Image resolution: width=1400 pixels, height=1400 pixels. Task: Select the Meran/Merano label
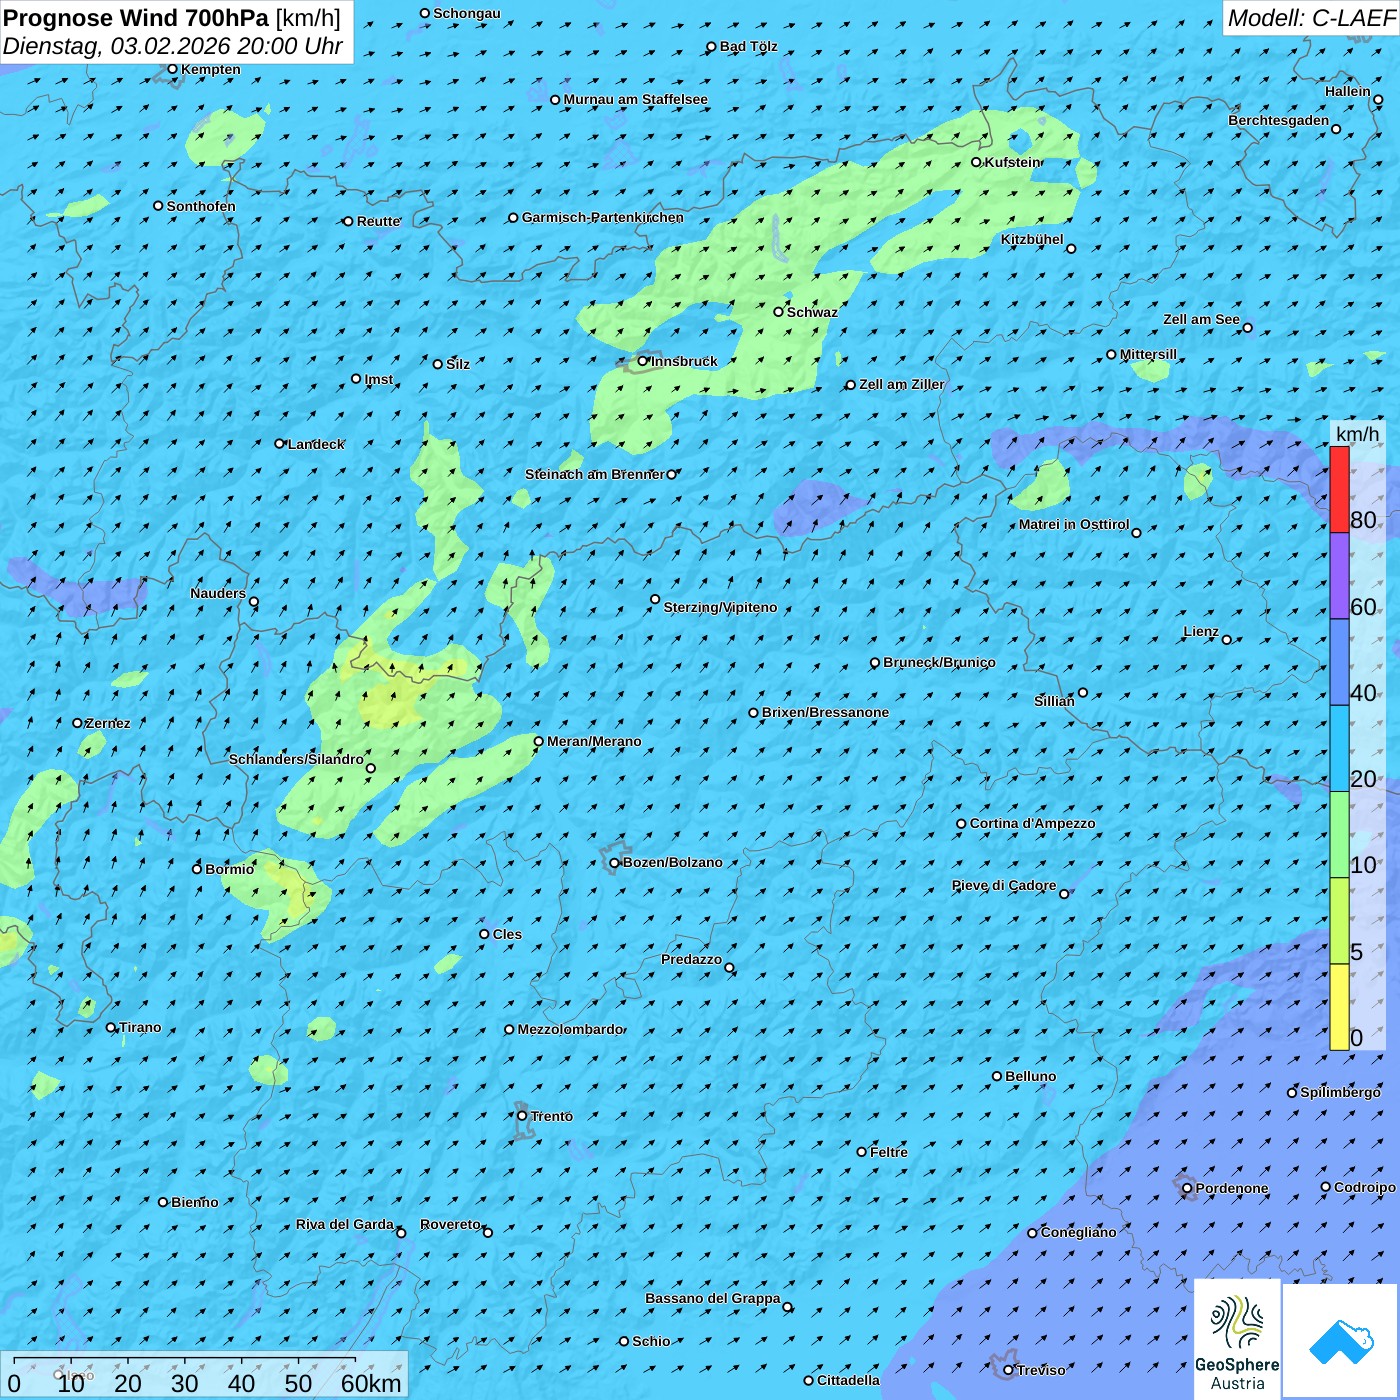click(594, 741)
